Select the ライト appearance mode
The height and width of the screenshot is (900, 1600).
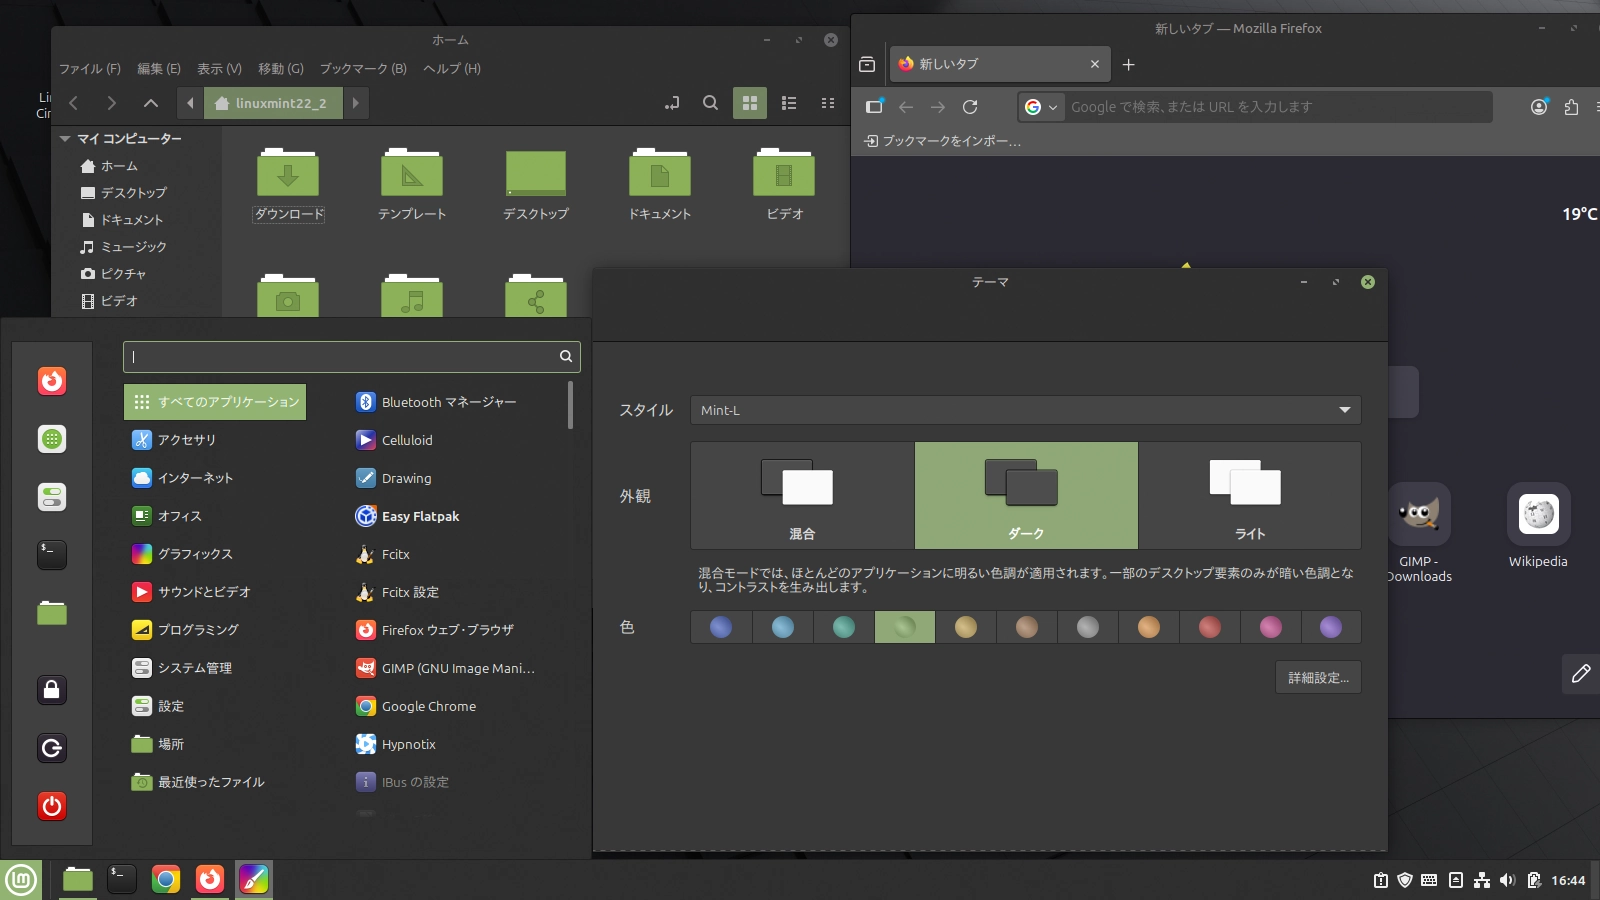[1250, 495]
